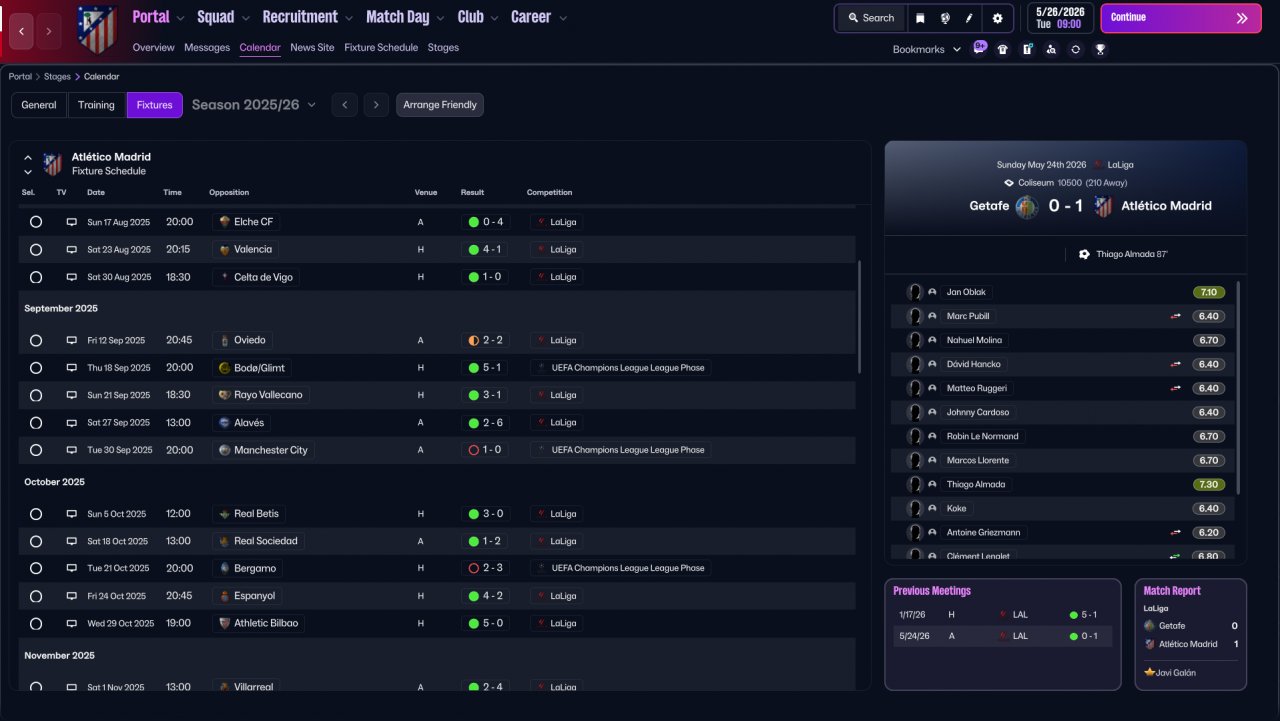
Task: Click the TV icon in Valencia row
Action: pyautogui.click(x=72, y=249)
